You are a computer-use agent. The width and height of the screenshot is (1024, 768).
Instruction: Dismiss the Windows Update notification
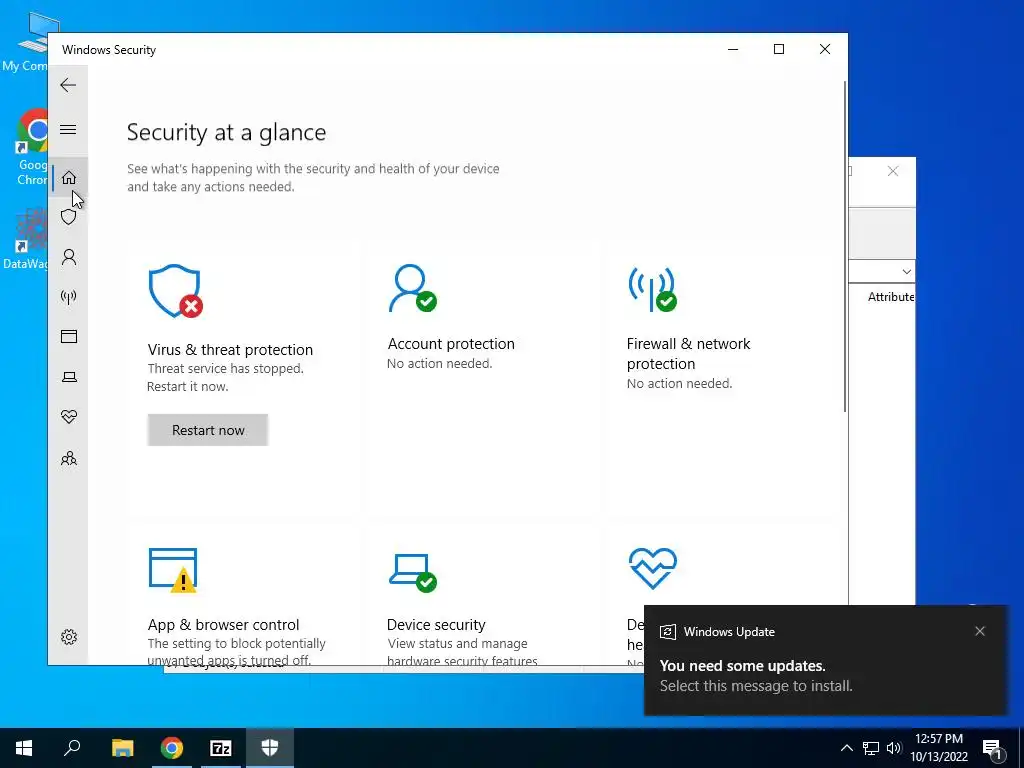click(x=980, y=631)
